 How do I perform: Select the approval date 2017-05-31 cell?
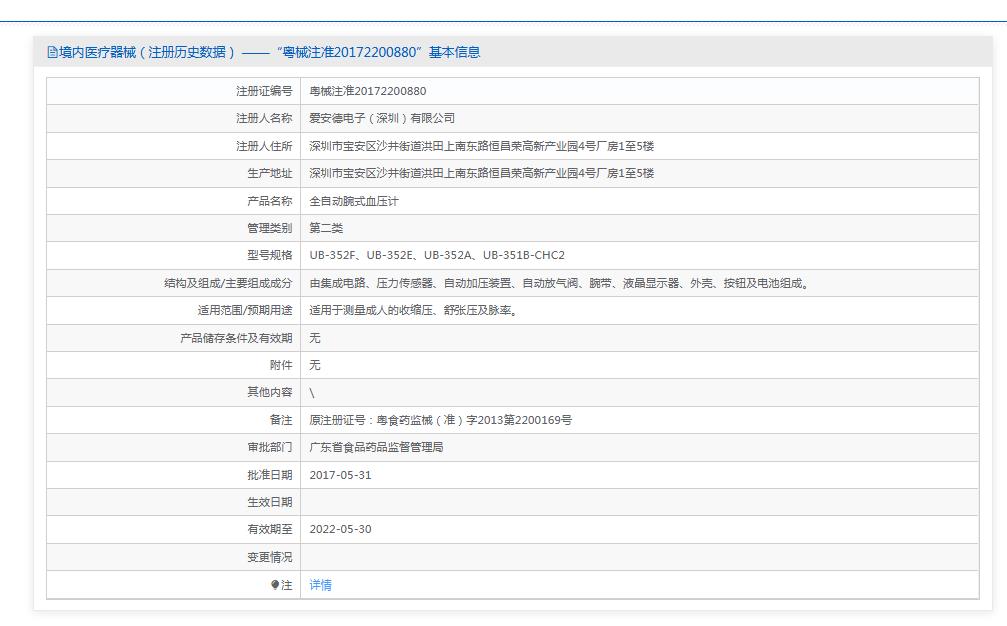(x=344, y=475)
